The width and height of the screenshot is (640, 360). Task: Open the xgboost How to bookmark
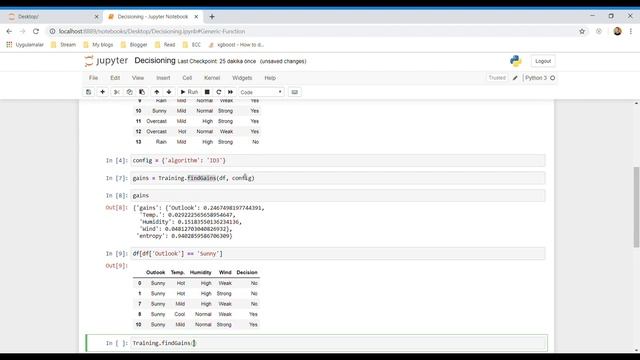click(x=236, y=45)
